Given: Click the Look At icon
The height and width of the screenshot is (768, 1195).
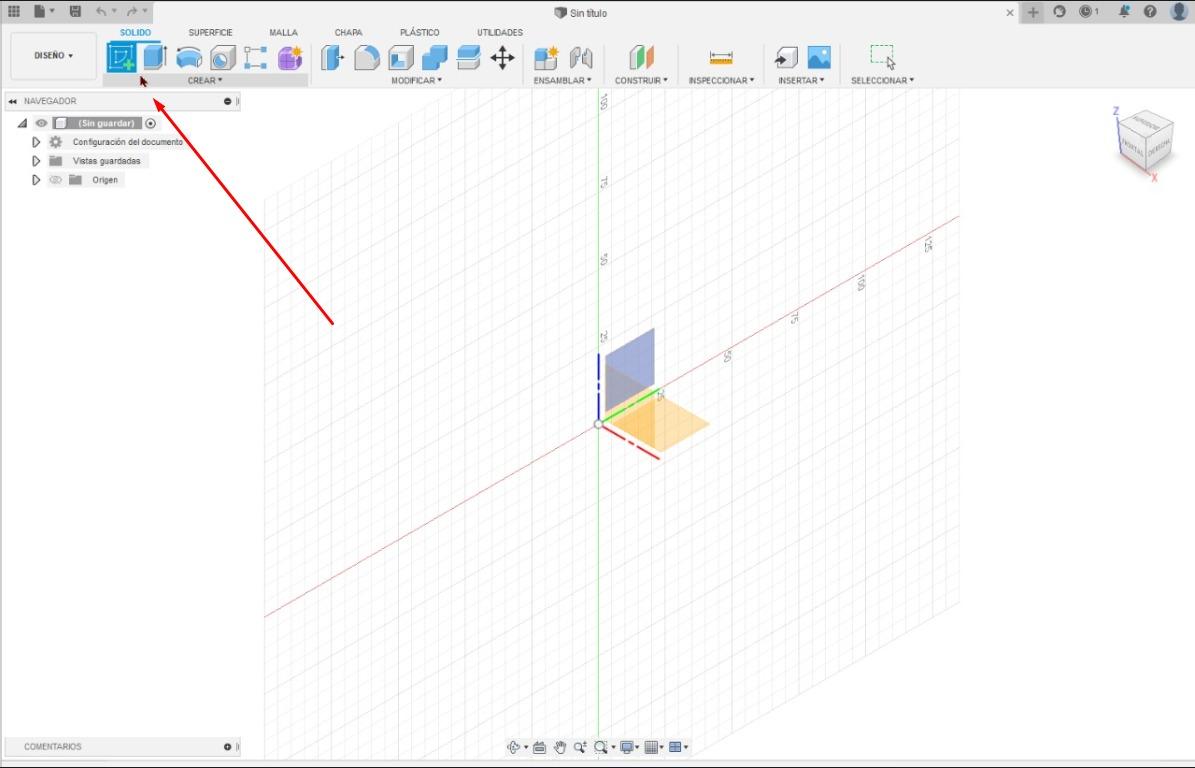Looking at the screenshot, I should click(x=540, y=747).
